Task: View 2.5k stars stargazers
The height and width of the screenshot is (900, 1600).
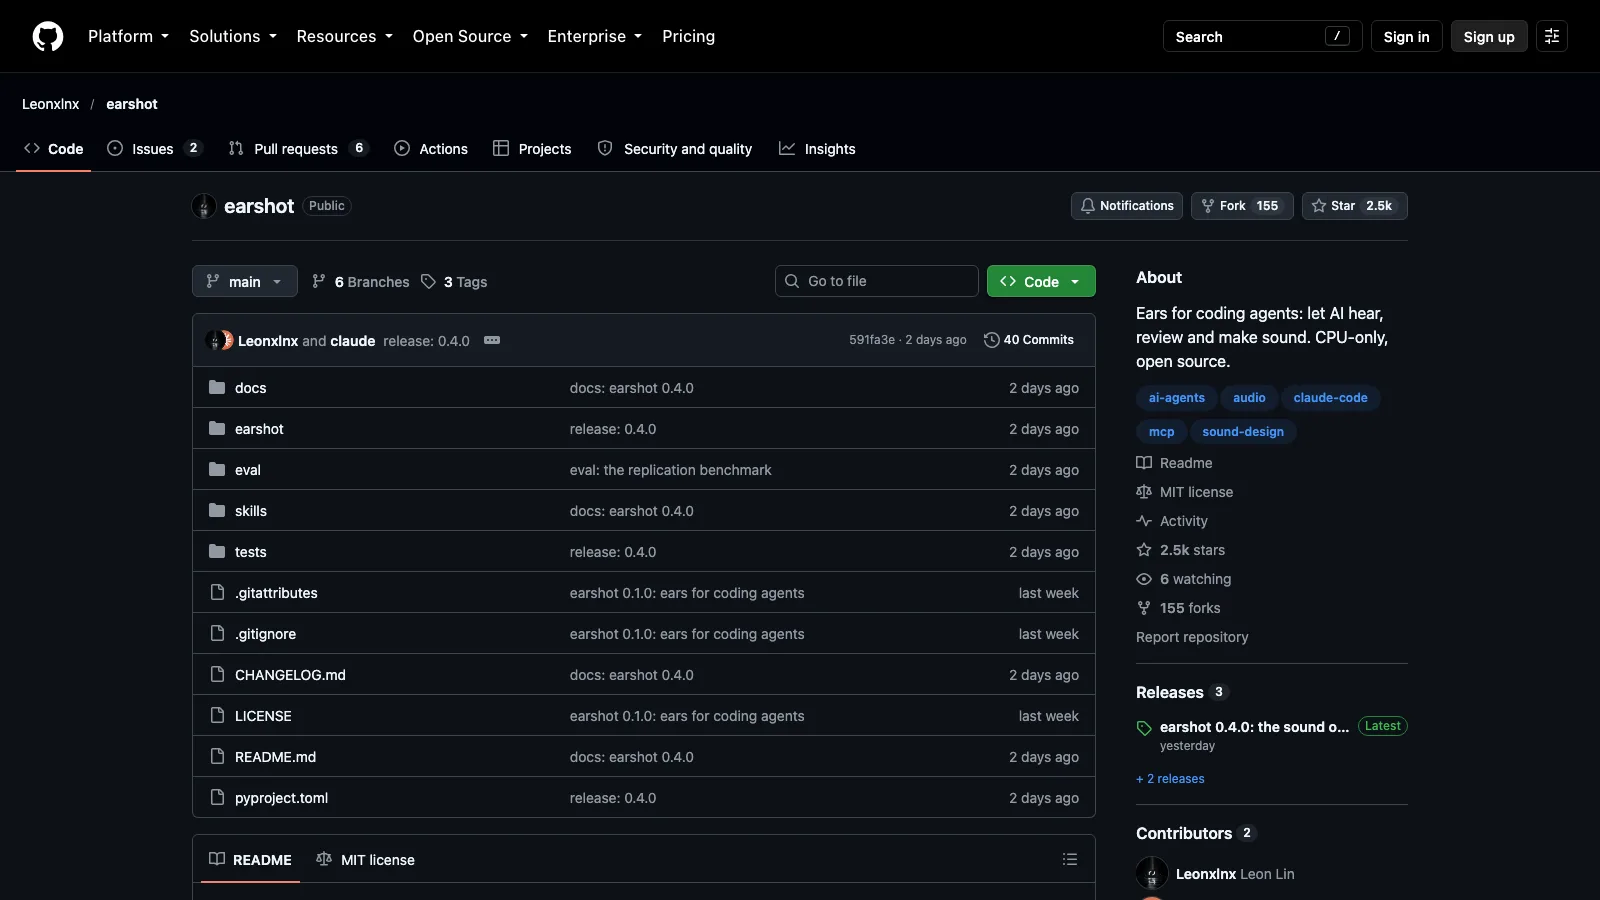Action: point(1180,550)
